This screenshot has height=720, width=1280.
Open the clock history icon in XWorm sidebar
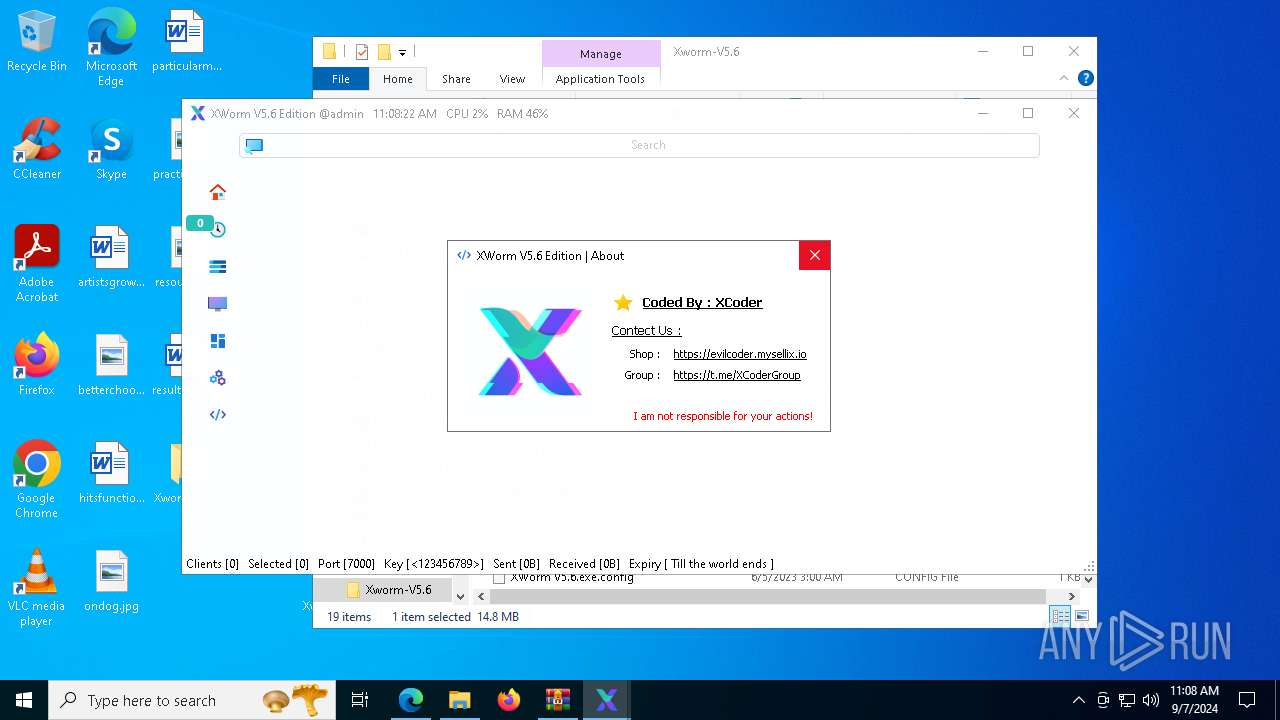(218, 229)
